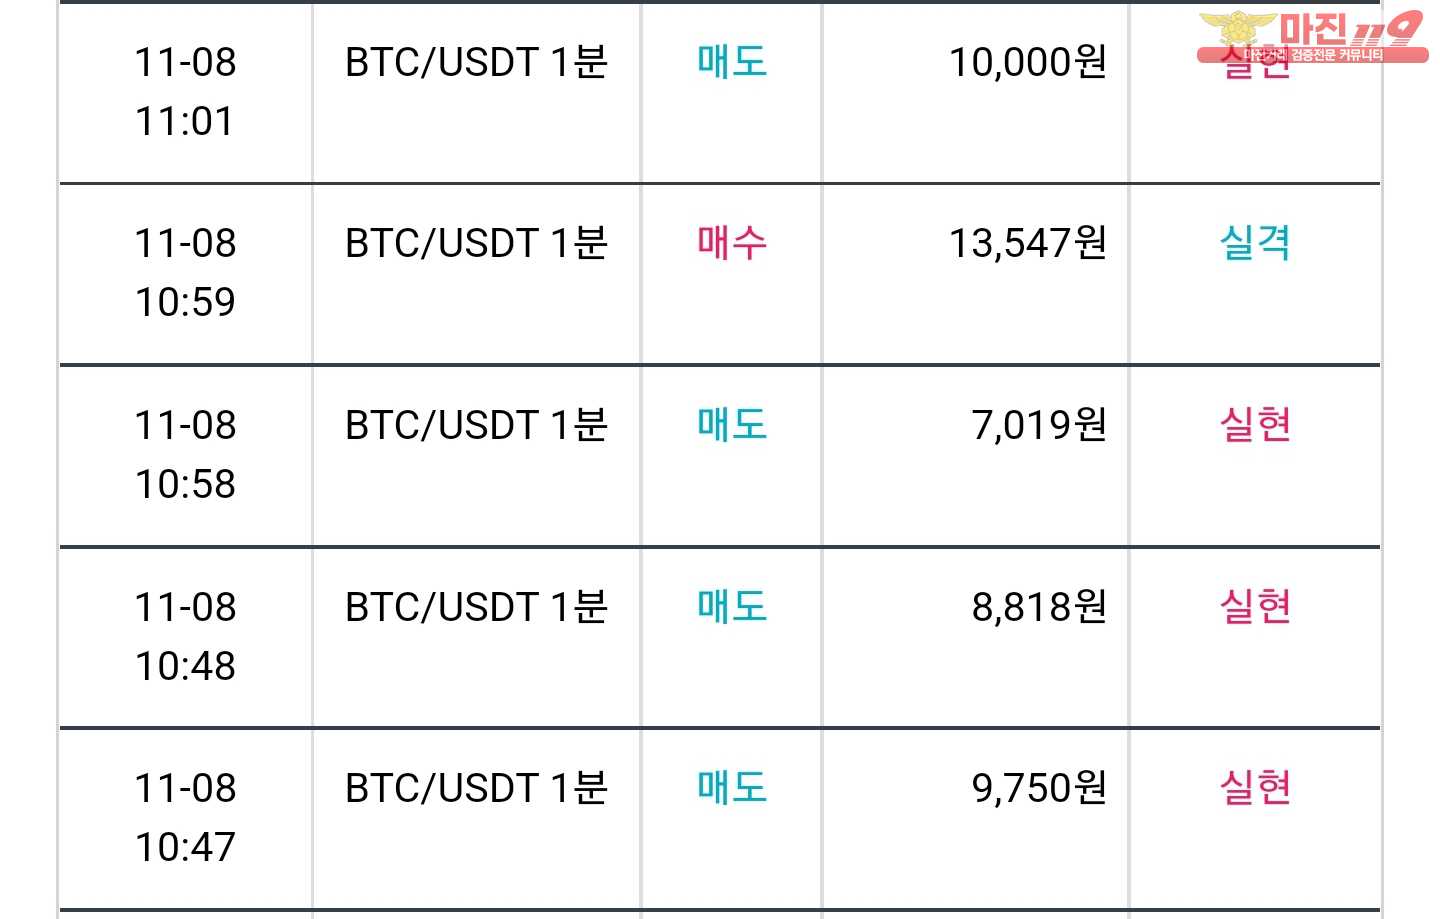Viewport: 1440px width, 919px height.
Task: Click the pink 매수 label
Action: point(732,243)
